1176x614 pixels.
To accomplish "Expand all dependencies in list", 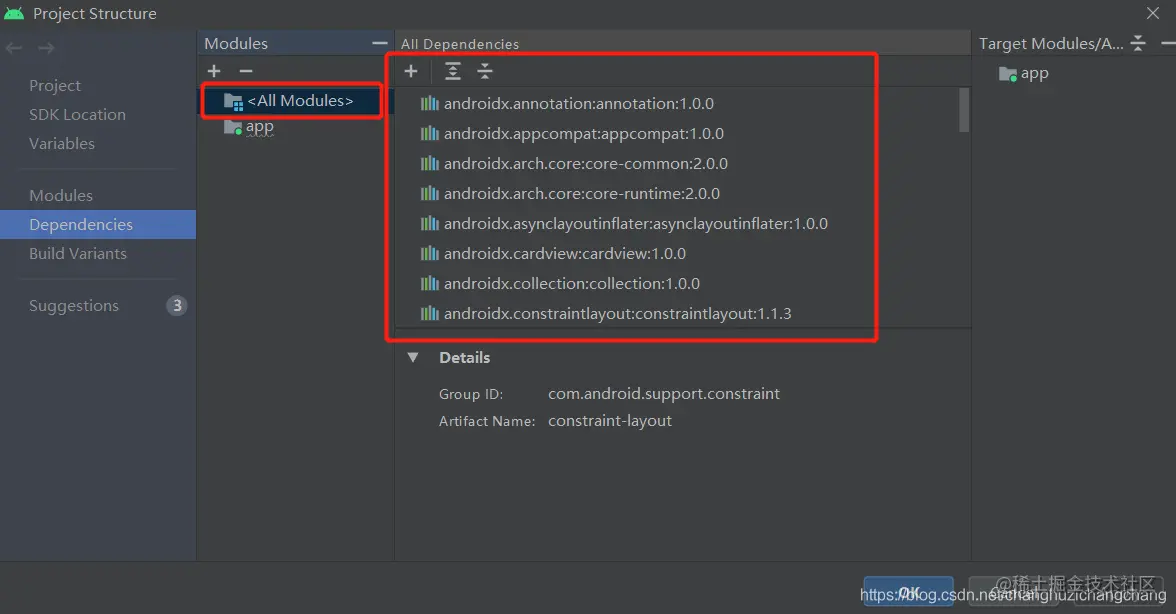I will pos(453,71).
